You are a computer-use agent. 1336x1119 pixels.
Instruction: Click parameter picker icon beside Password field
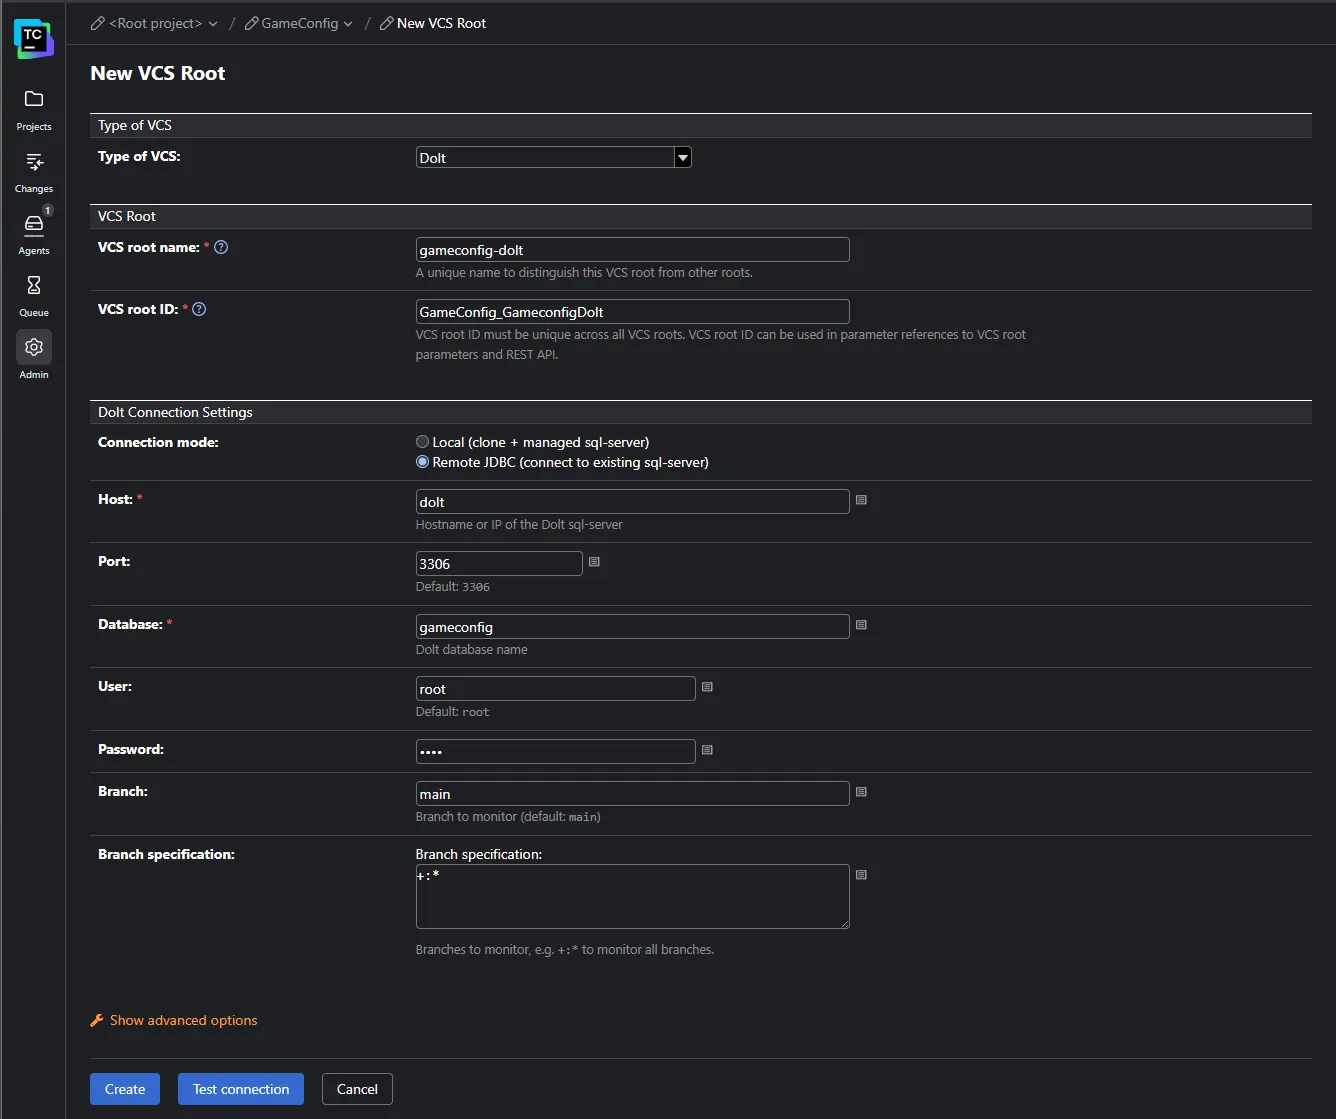pos(707,750)
